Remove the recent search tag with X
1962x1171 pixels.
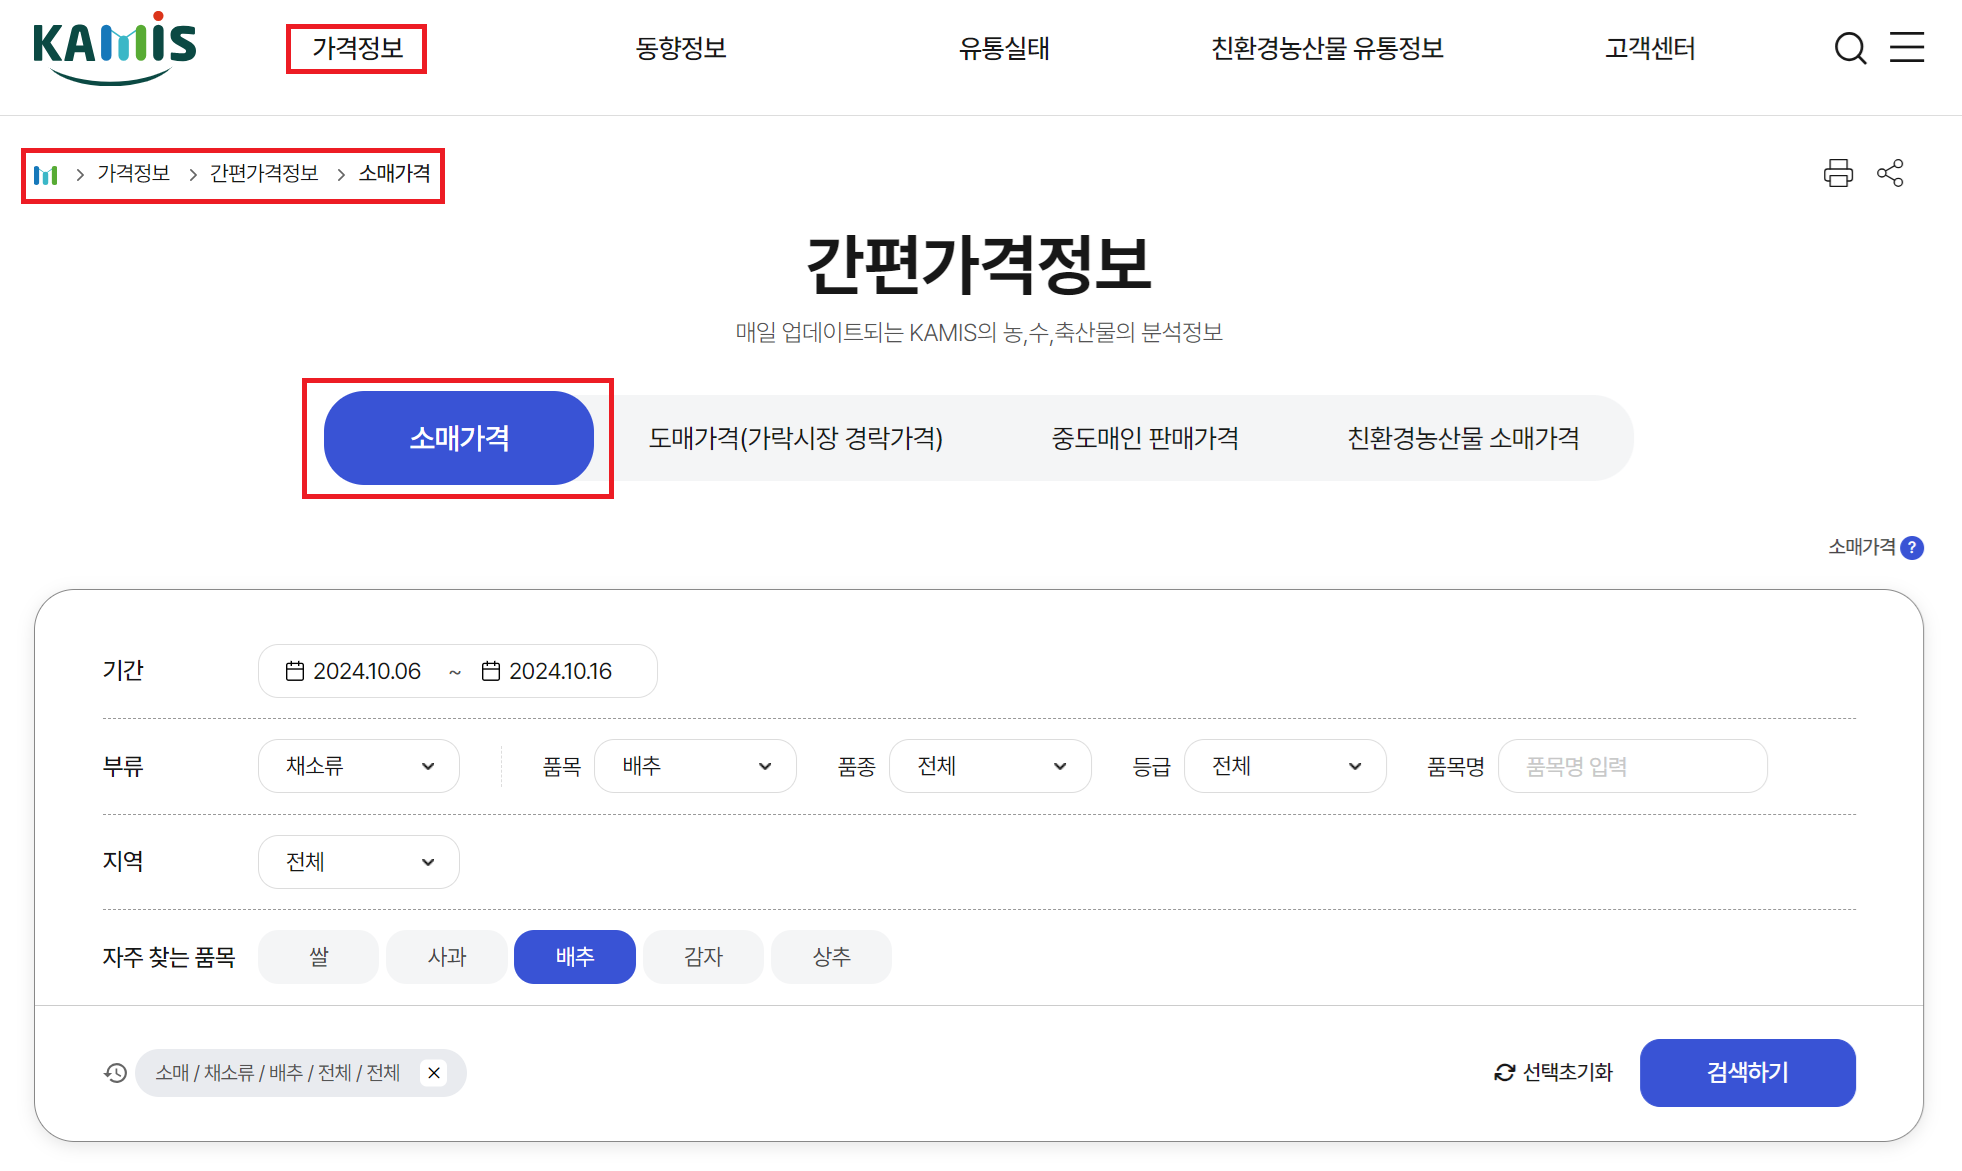tap(434, 1073)
